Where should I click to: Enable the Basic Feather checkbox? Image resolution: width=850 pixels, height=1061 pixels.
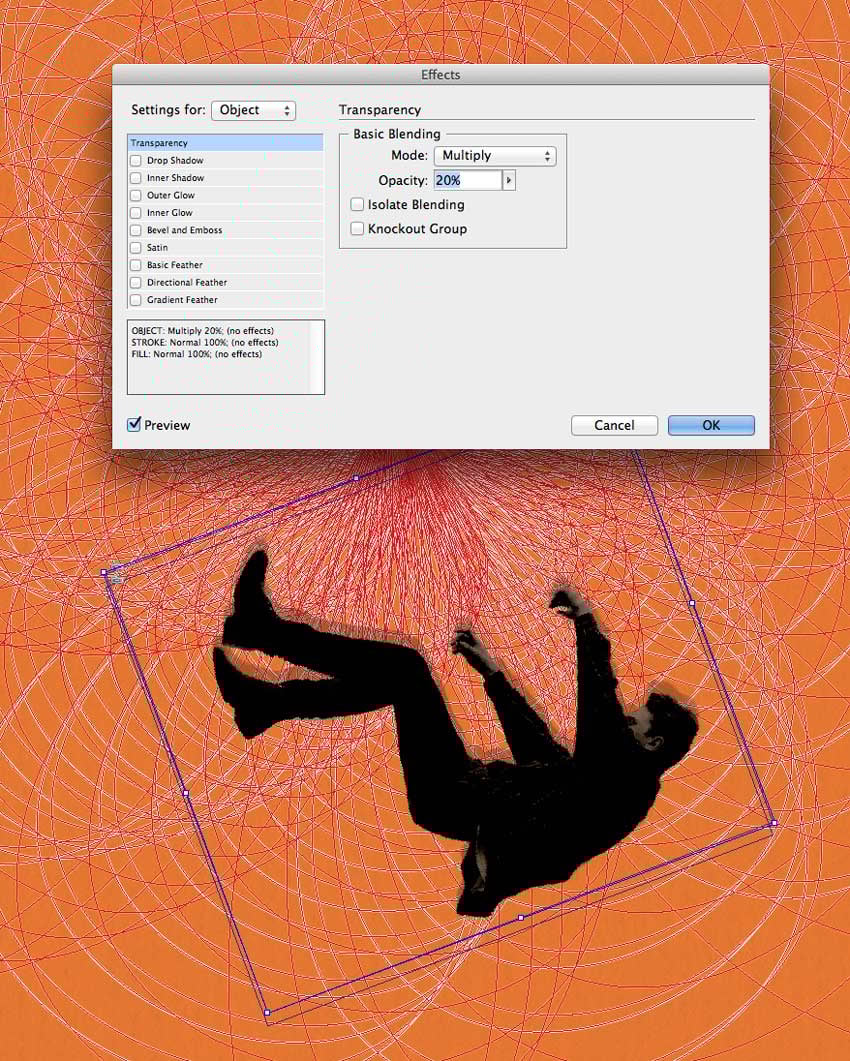click(x=136, y=265)
